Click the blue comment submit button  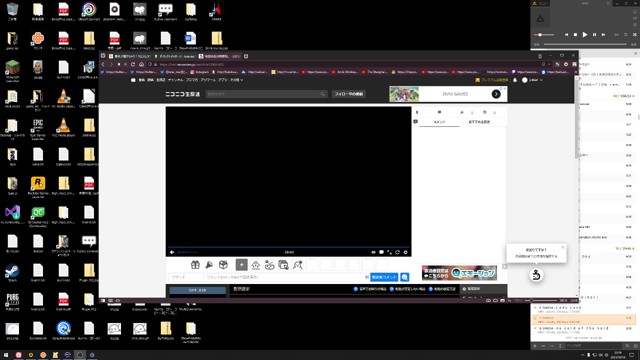coord(384,277)
